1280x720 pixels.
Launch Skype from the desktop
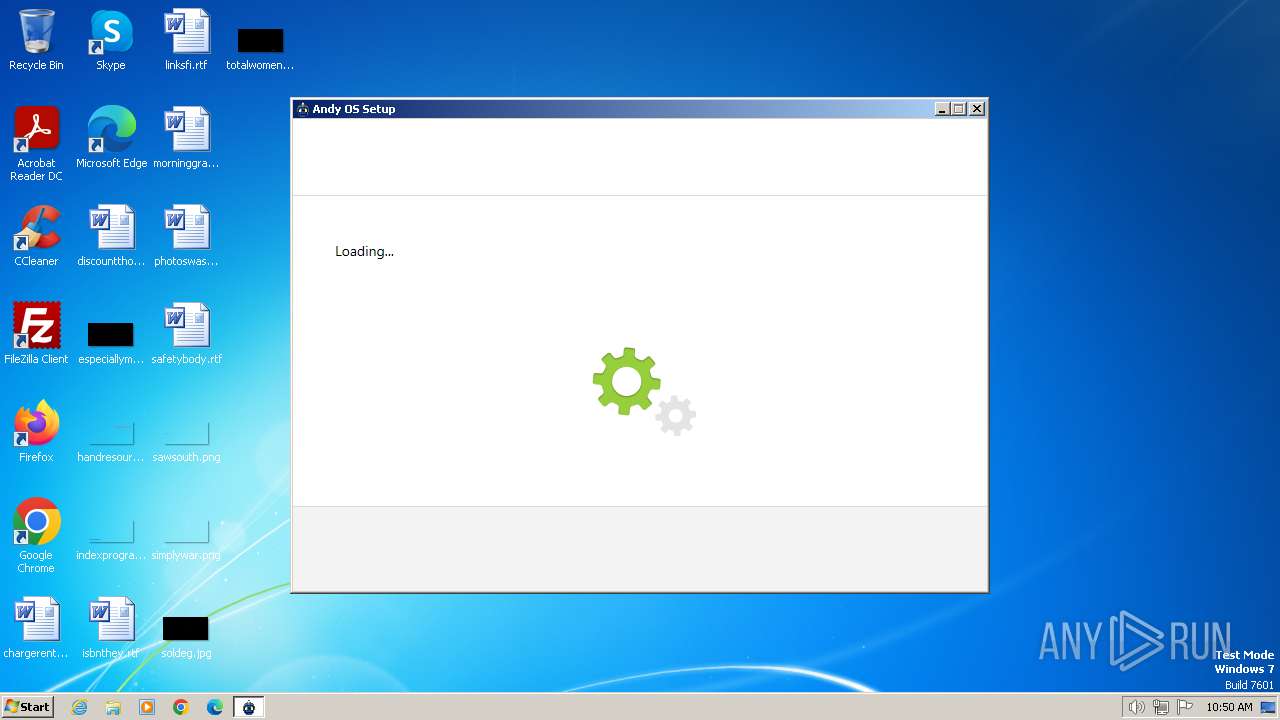click(x=111, y=40)
